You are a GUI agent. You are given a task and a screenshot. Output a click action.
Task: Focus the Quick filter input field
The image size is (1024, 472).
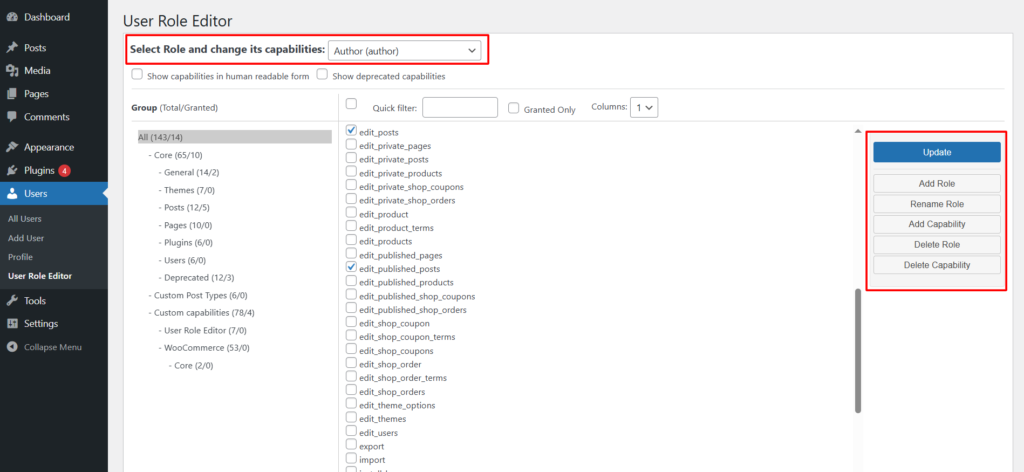point(460,108)
